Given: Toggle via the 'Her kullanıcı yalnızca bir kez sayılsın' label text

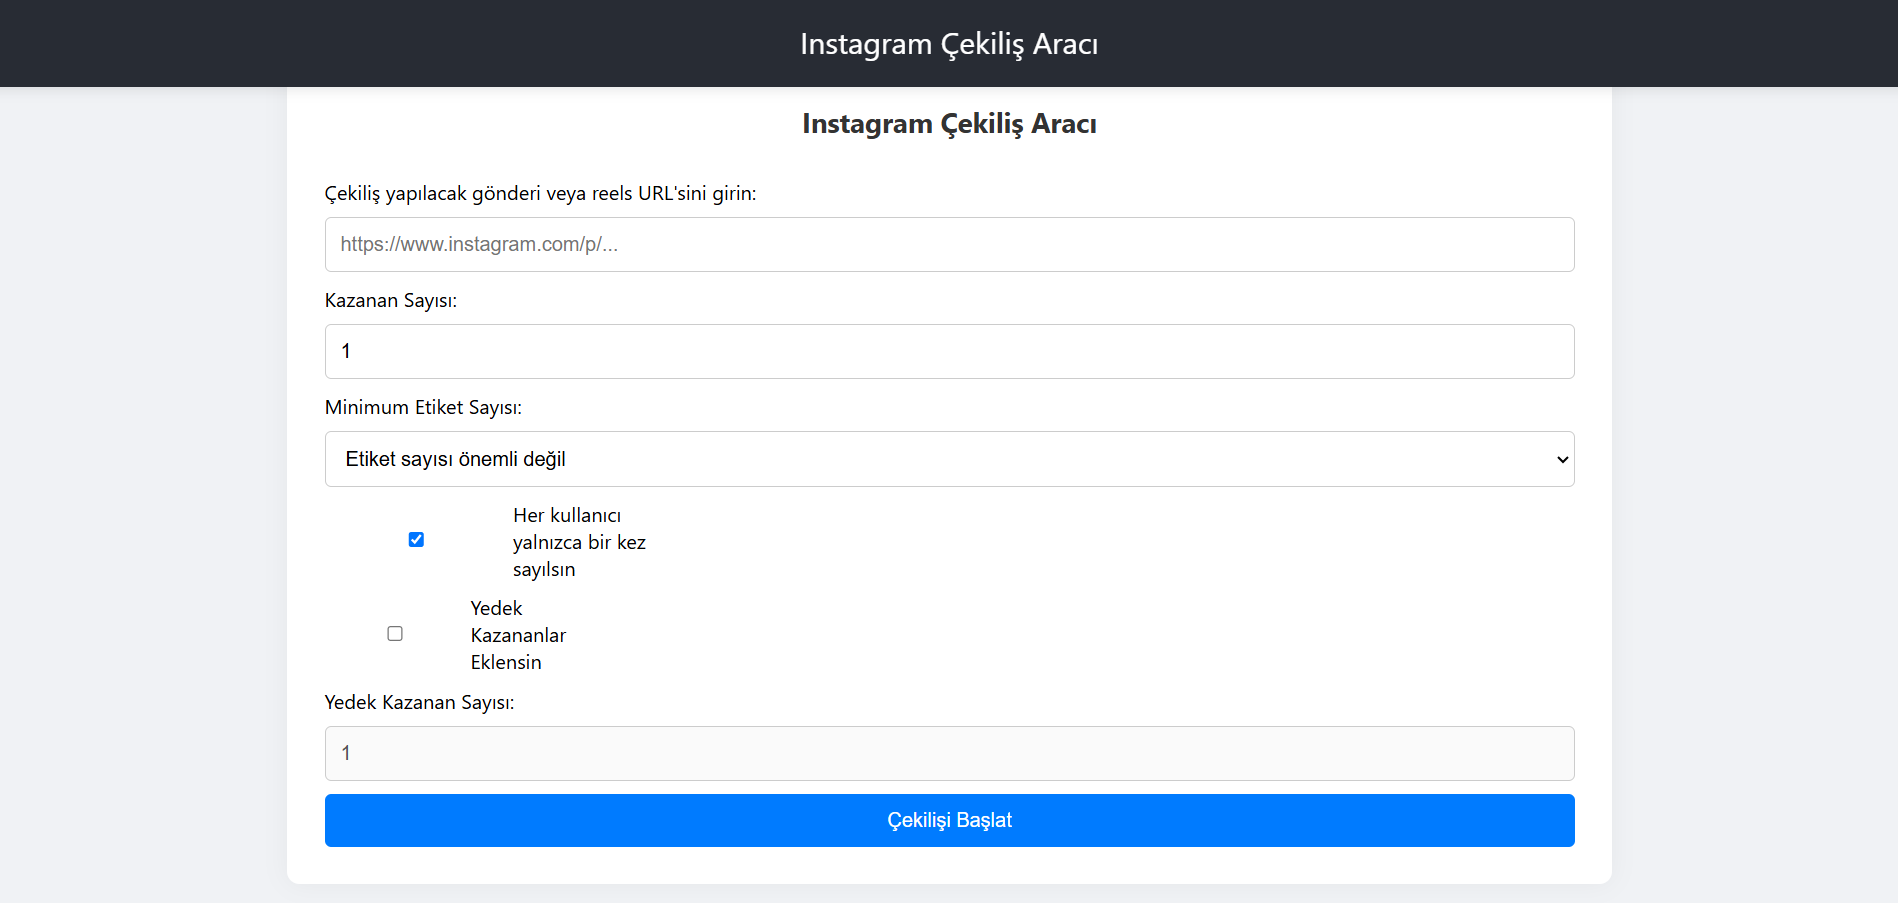Looking at the screenshot, I should point(579,542).
